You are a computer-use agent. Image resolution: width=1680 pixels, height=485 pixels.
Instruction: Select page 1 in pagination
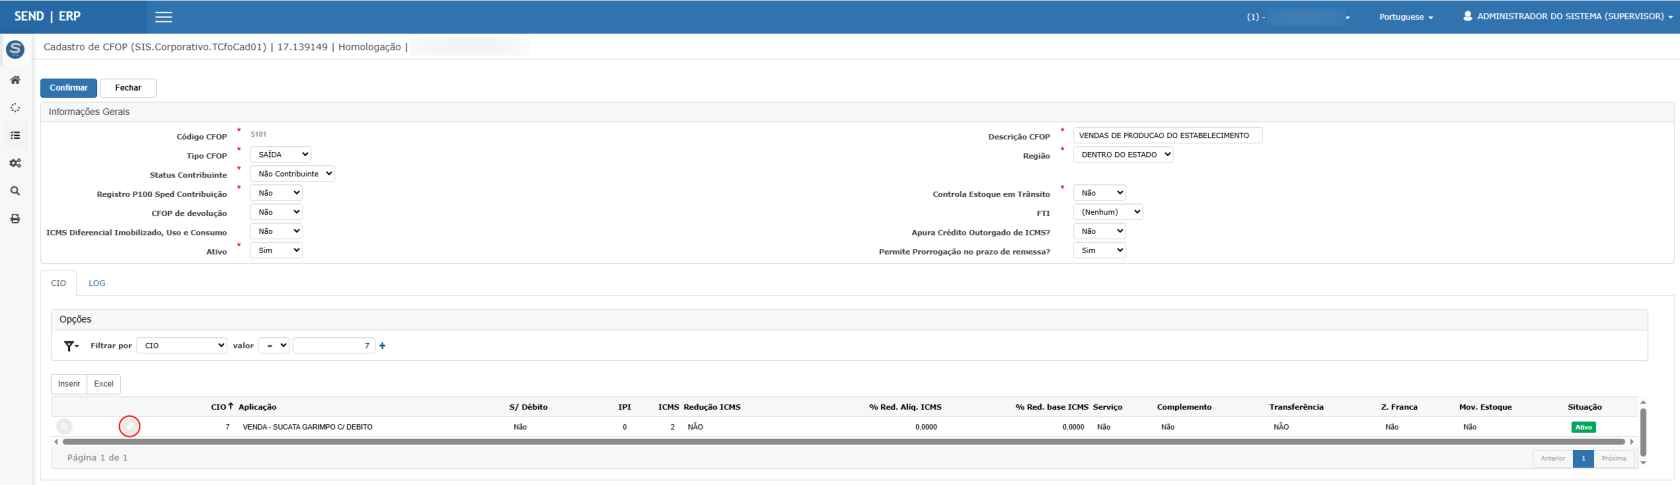tap(1583, 458)
